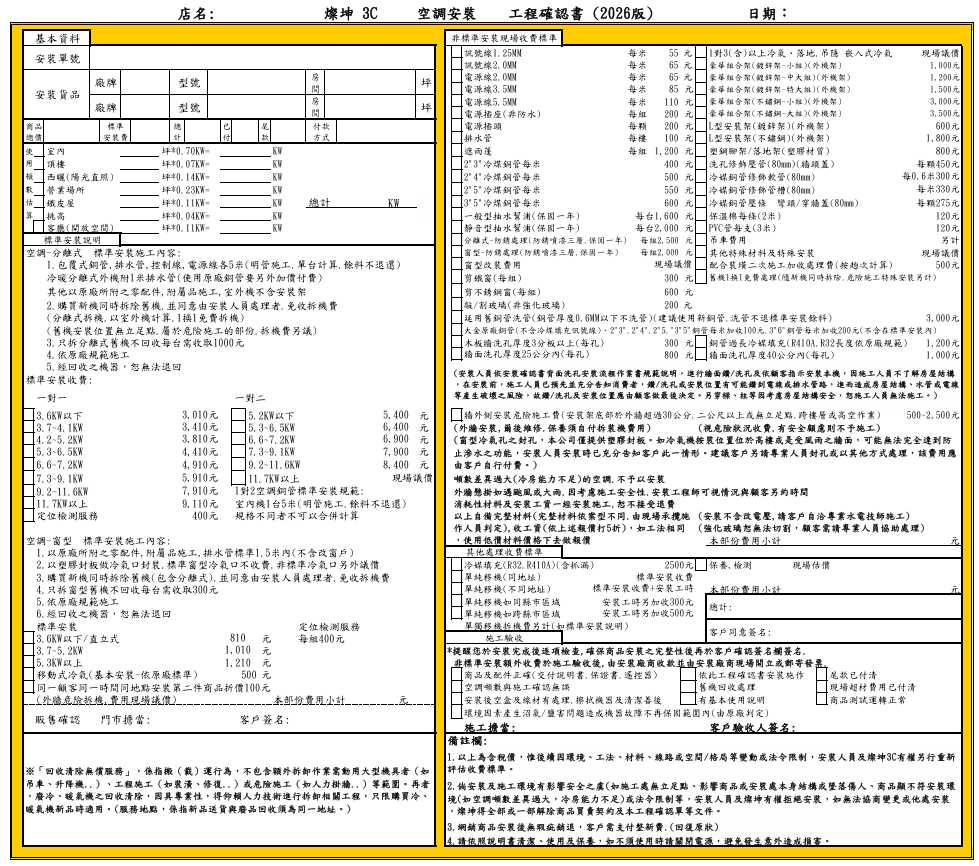Tick the 冷媒填充(R32.R410A) checkbox
The height and width of the screenshot is (866, 979).
[x=455, y=565]
